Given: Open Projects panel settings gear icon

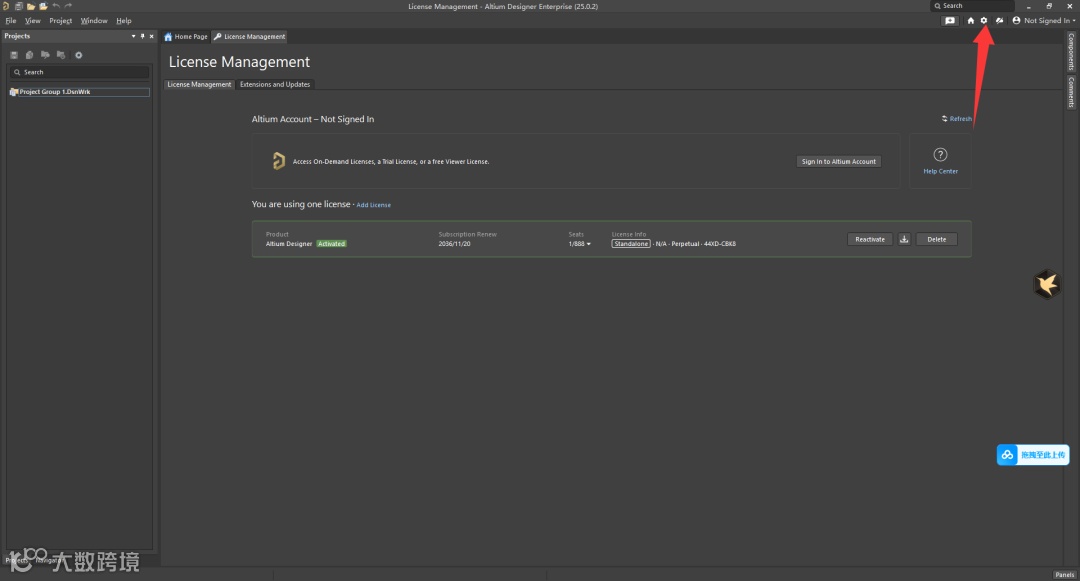Looking at the screenshot, I should (79, 55).
